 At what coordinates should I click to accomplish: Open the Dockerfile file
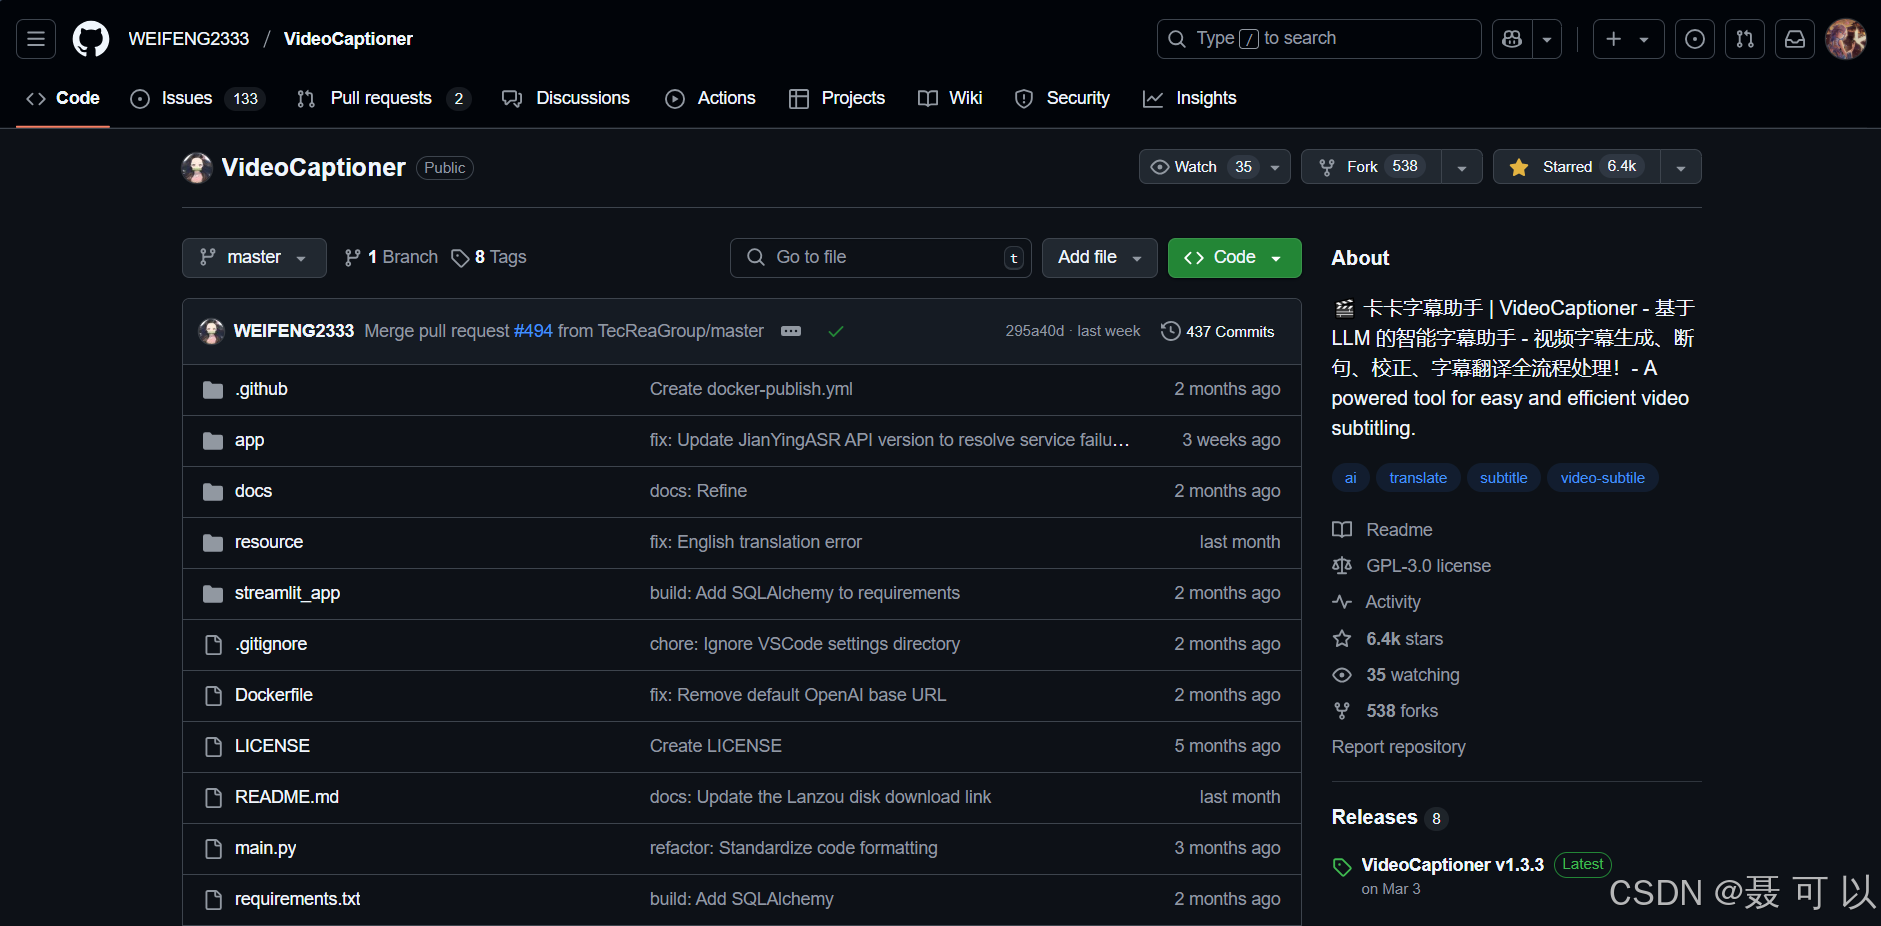click(x=274, y=695)
